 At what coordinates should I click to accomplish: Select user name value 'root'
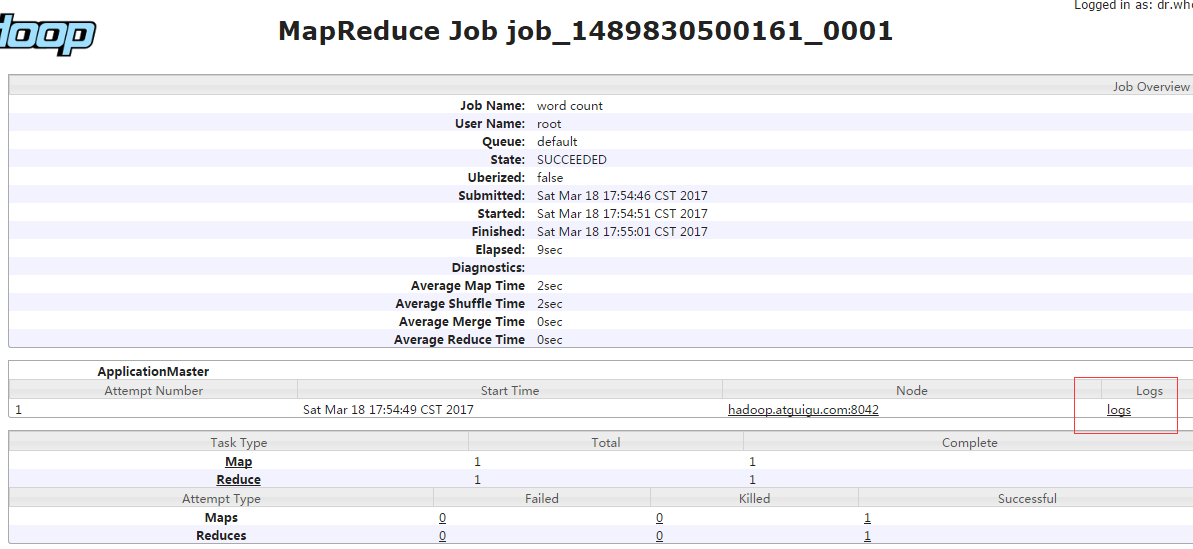click(x=549, y=124)
